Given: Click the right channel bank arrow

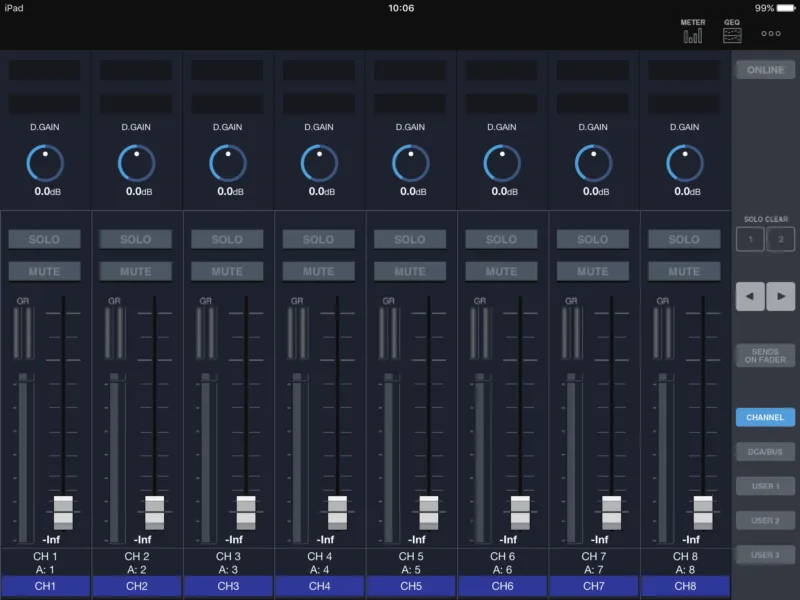Looking at the screenshot, I should click(x=781, y=296).
